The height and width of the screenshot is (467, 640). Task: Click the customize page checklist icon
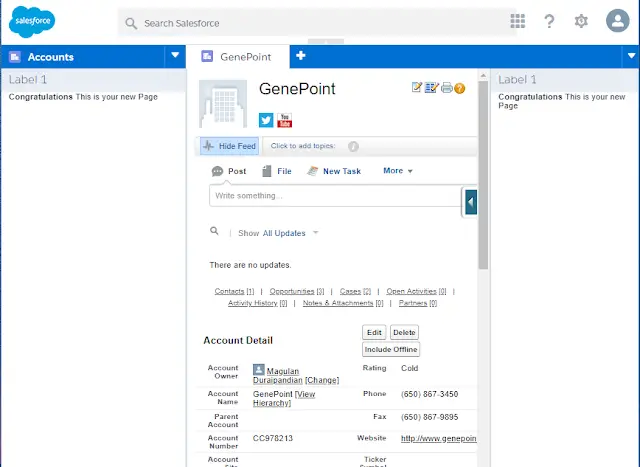click(x=431, y=87)
